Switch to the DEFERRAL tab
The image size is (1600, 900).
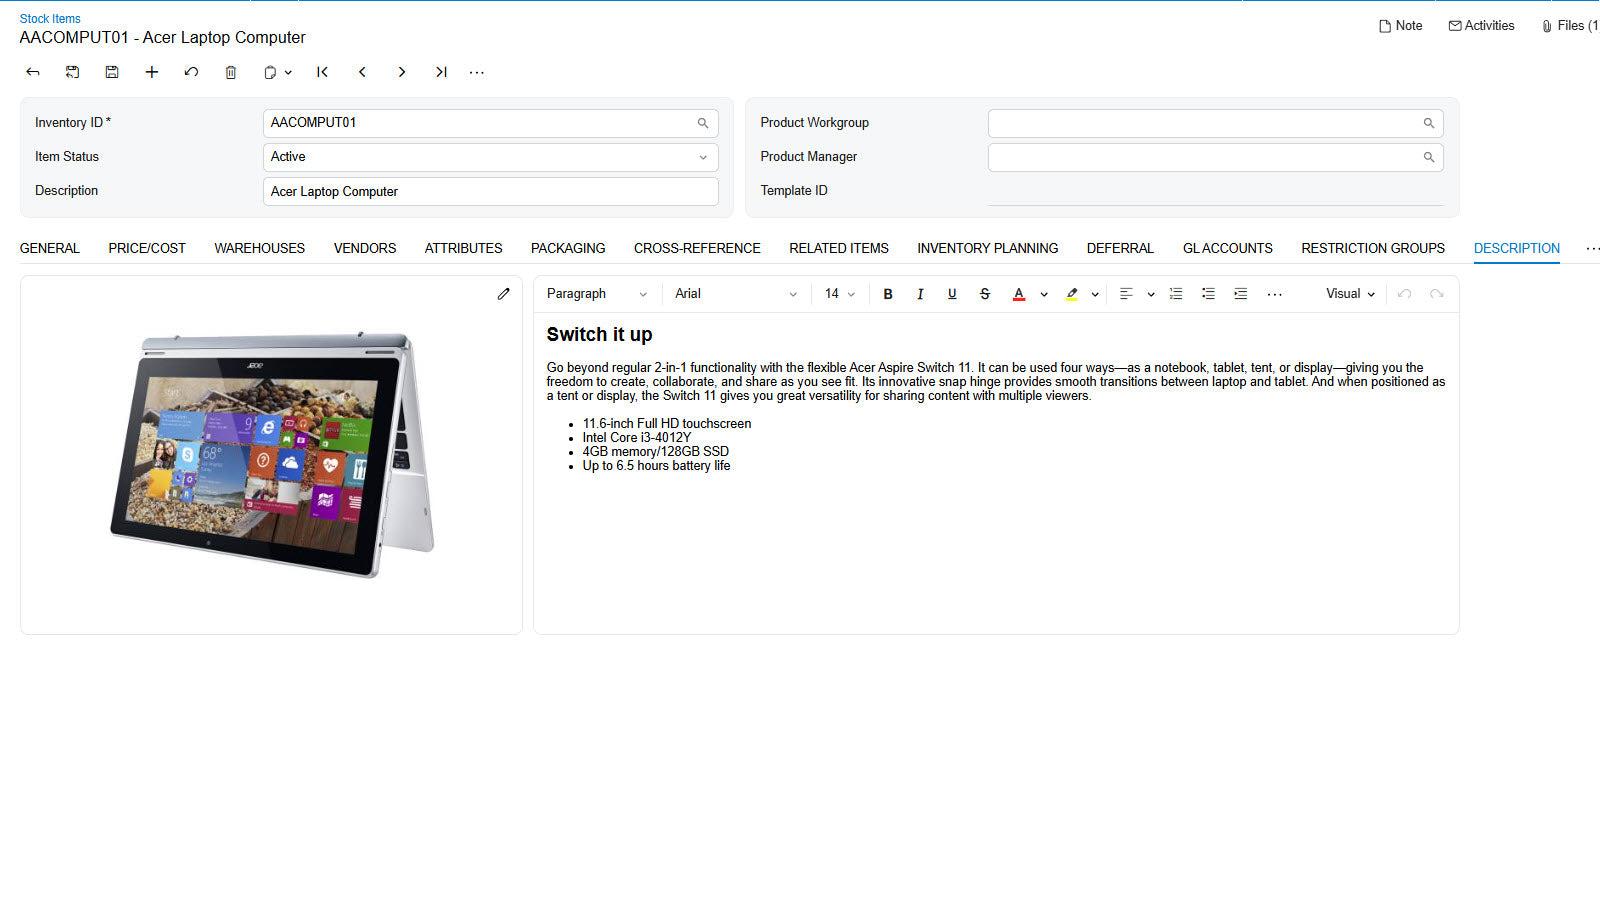[x=1120, y=248]
